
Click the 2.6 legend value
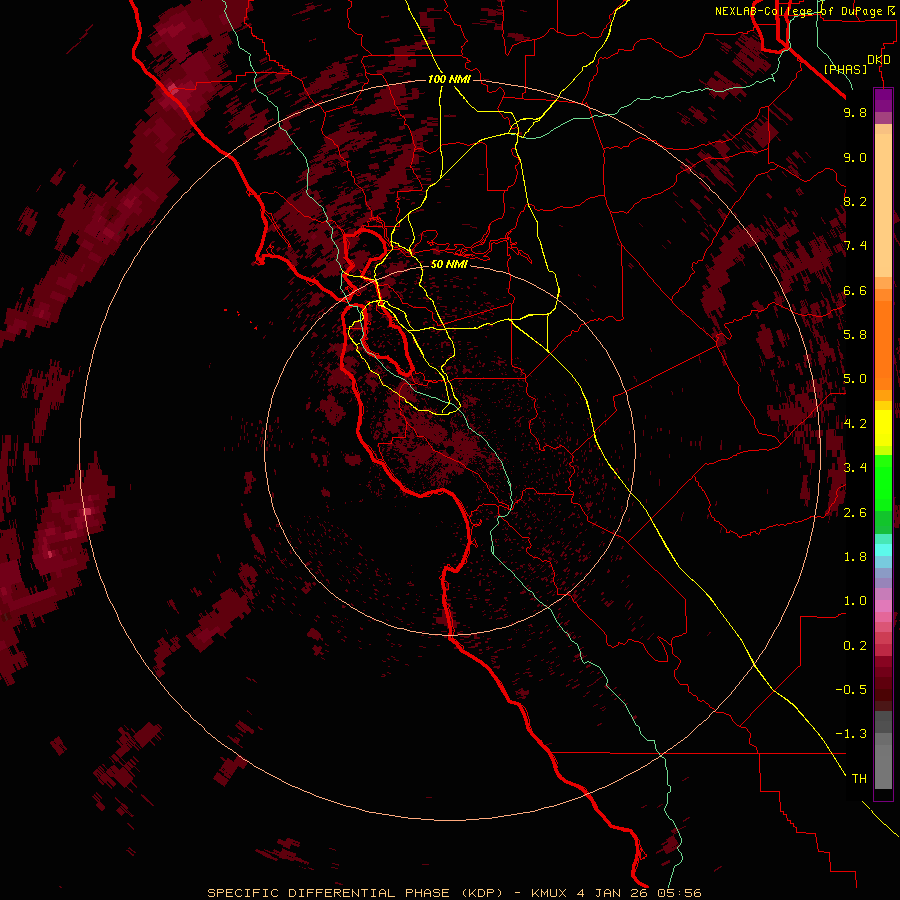(855, 513)
